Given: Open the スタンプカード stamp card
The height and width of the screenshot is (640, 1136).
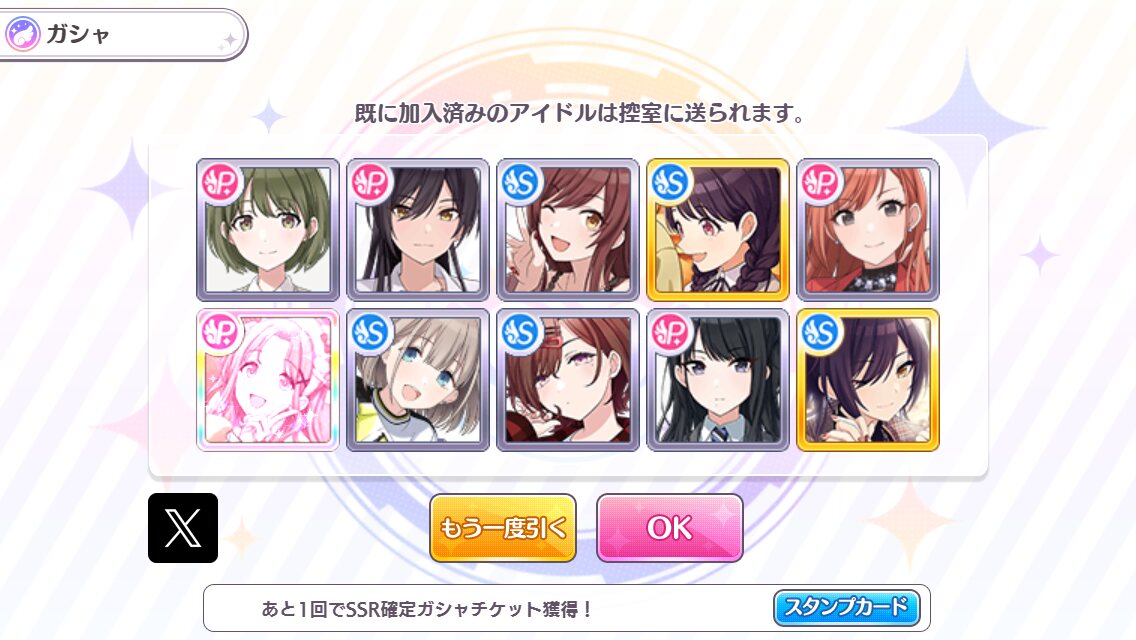Looking at the screenshot, I should coord(847,607).
